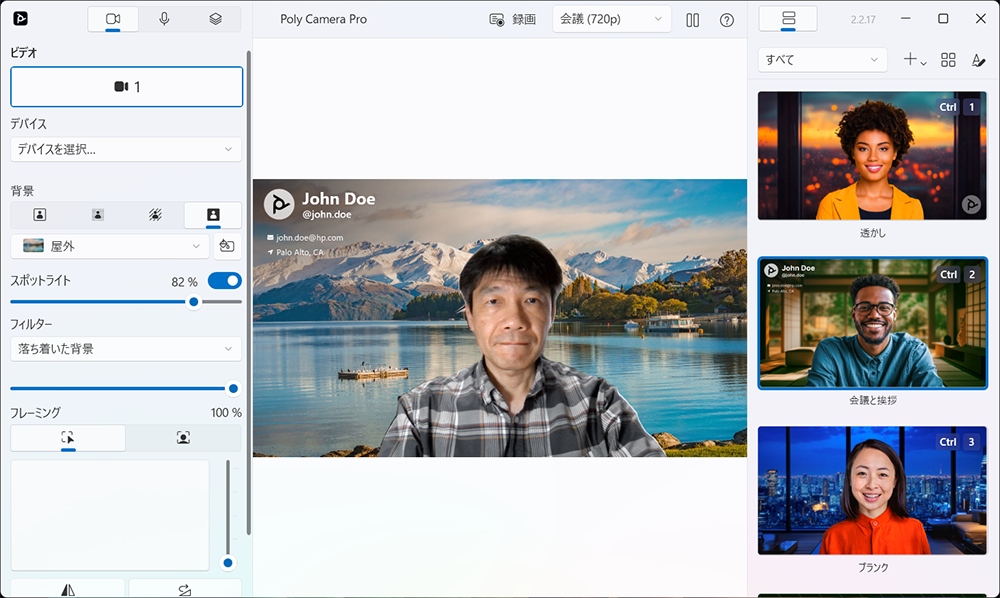
Task: Select the no-background effect option under 背景
Action: (40, 214)
